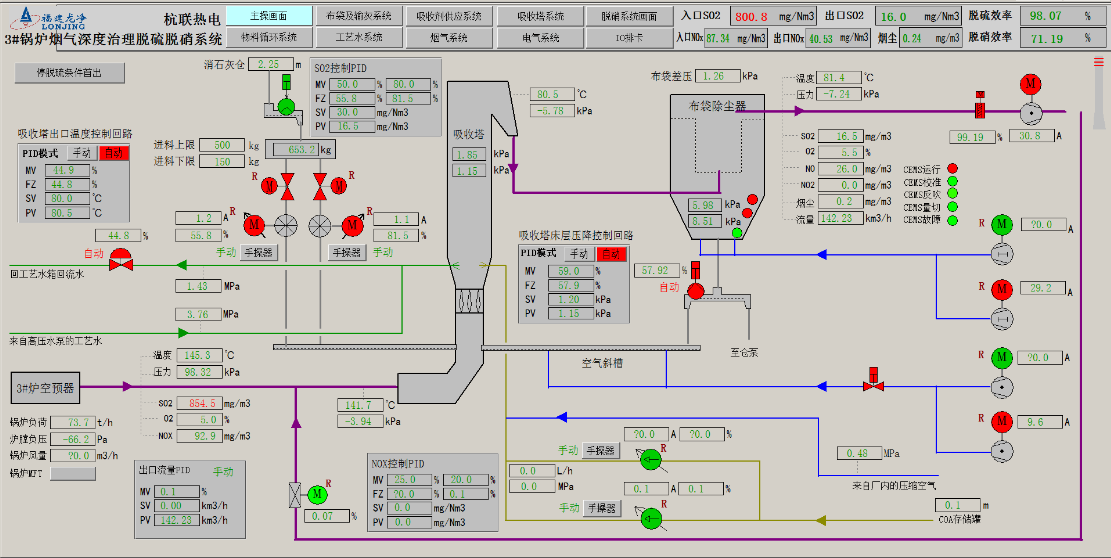Image resolution: width=1111 pixels, height=558 pixels.
Task: Click the red valve on the compressed air line
Action: pyautogui.click(x=874, y=384)
